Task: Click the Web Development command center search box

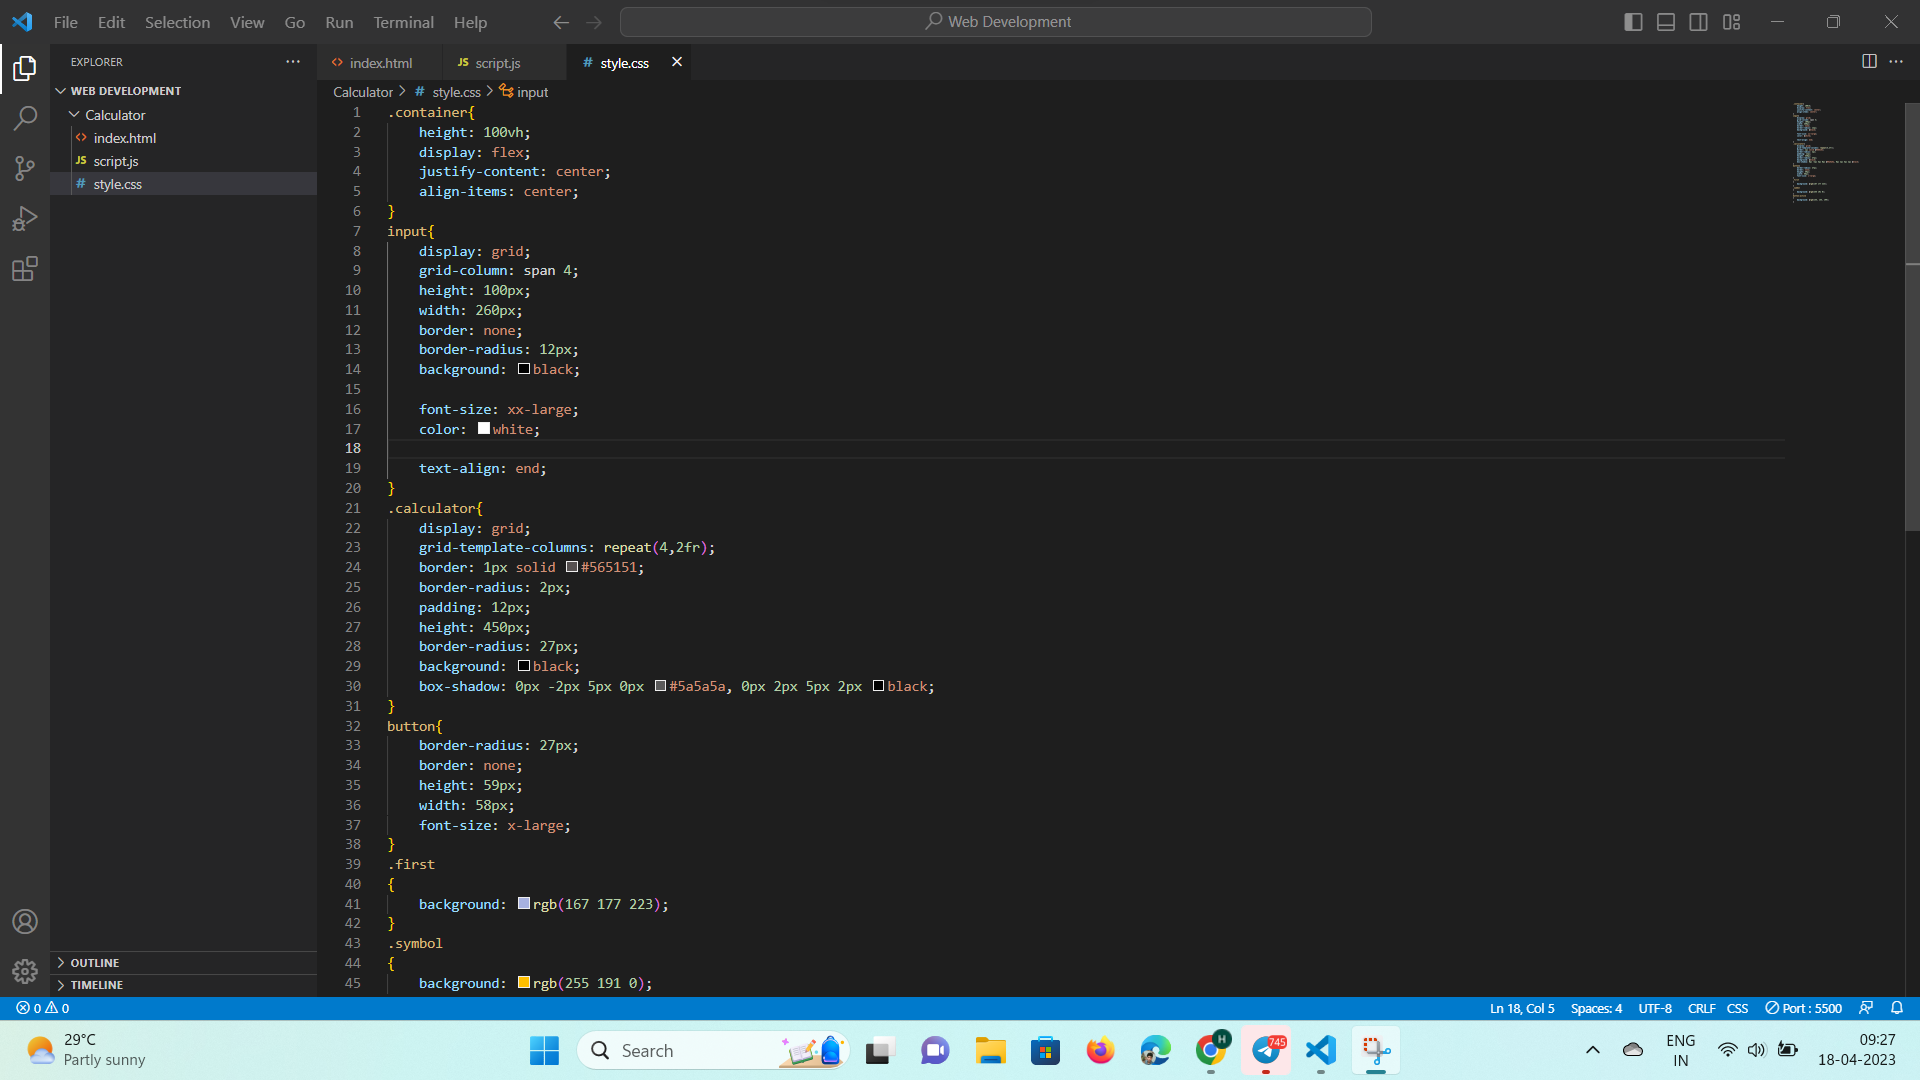Action: coord(995,22)
